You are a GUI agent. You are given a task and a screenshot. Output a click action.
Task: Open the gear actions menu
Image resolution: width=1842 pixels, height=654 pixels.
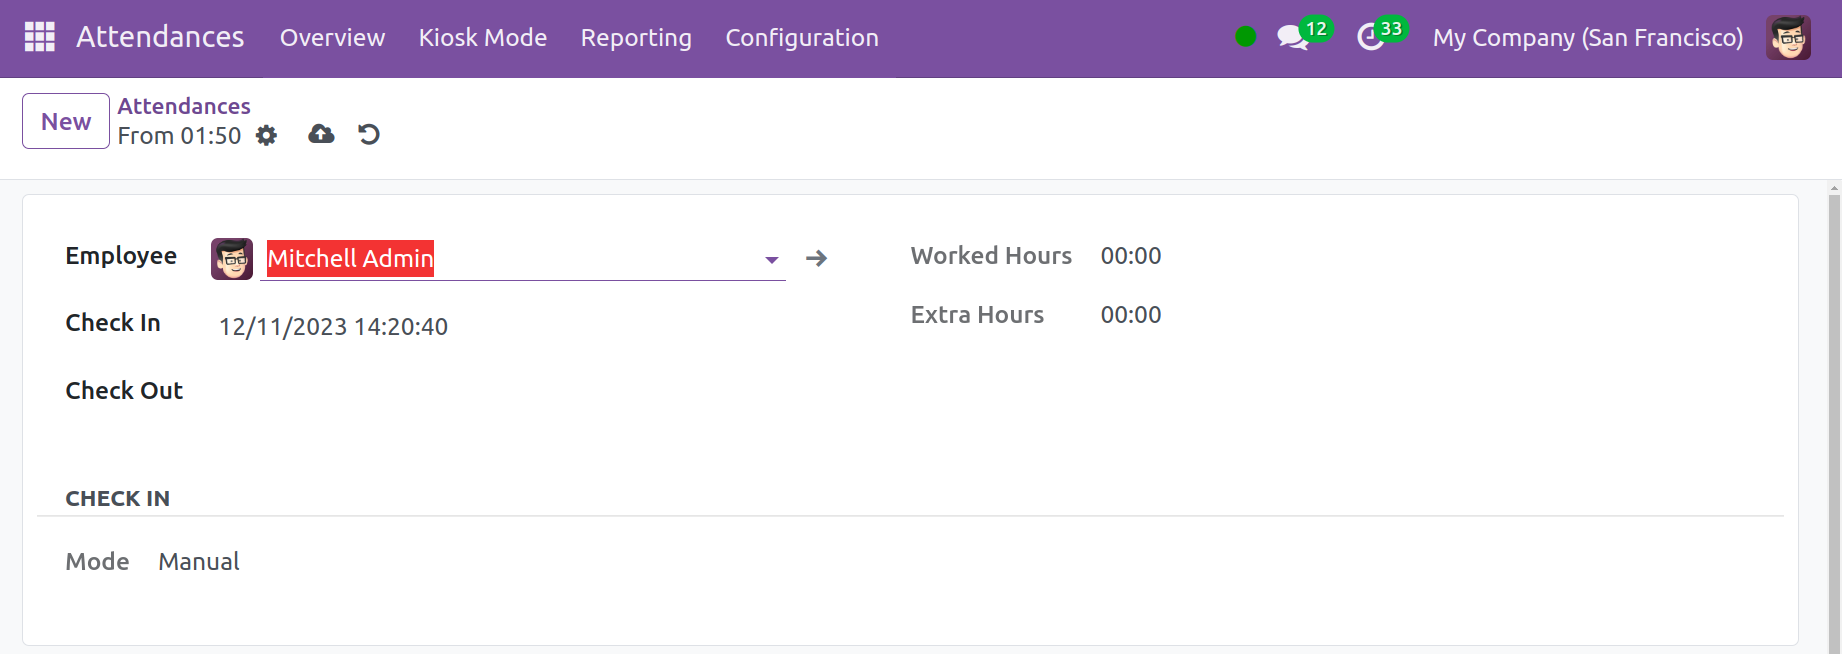[266, 135]
